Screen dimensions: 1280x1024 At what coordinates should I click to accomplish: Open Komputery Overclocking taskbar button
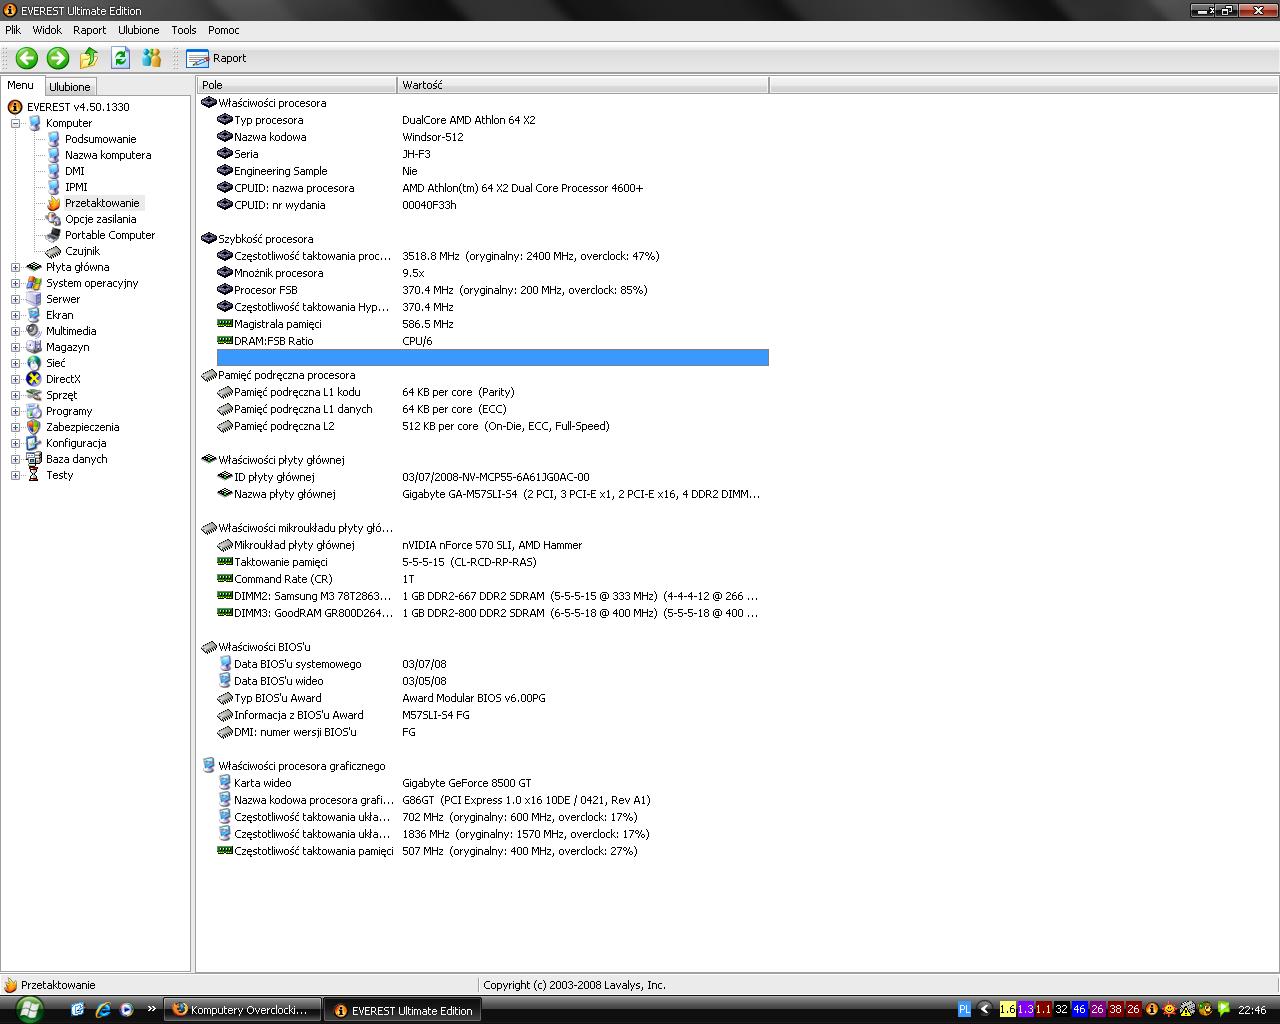click(x=244, y=1010)
